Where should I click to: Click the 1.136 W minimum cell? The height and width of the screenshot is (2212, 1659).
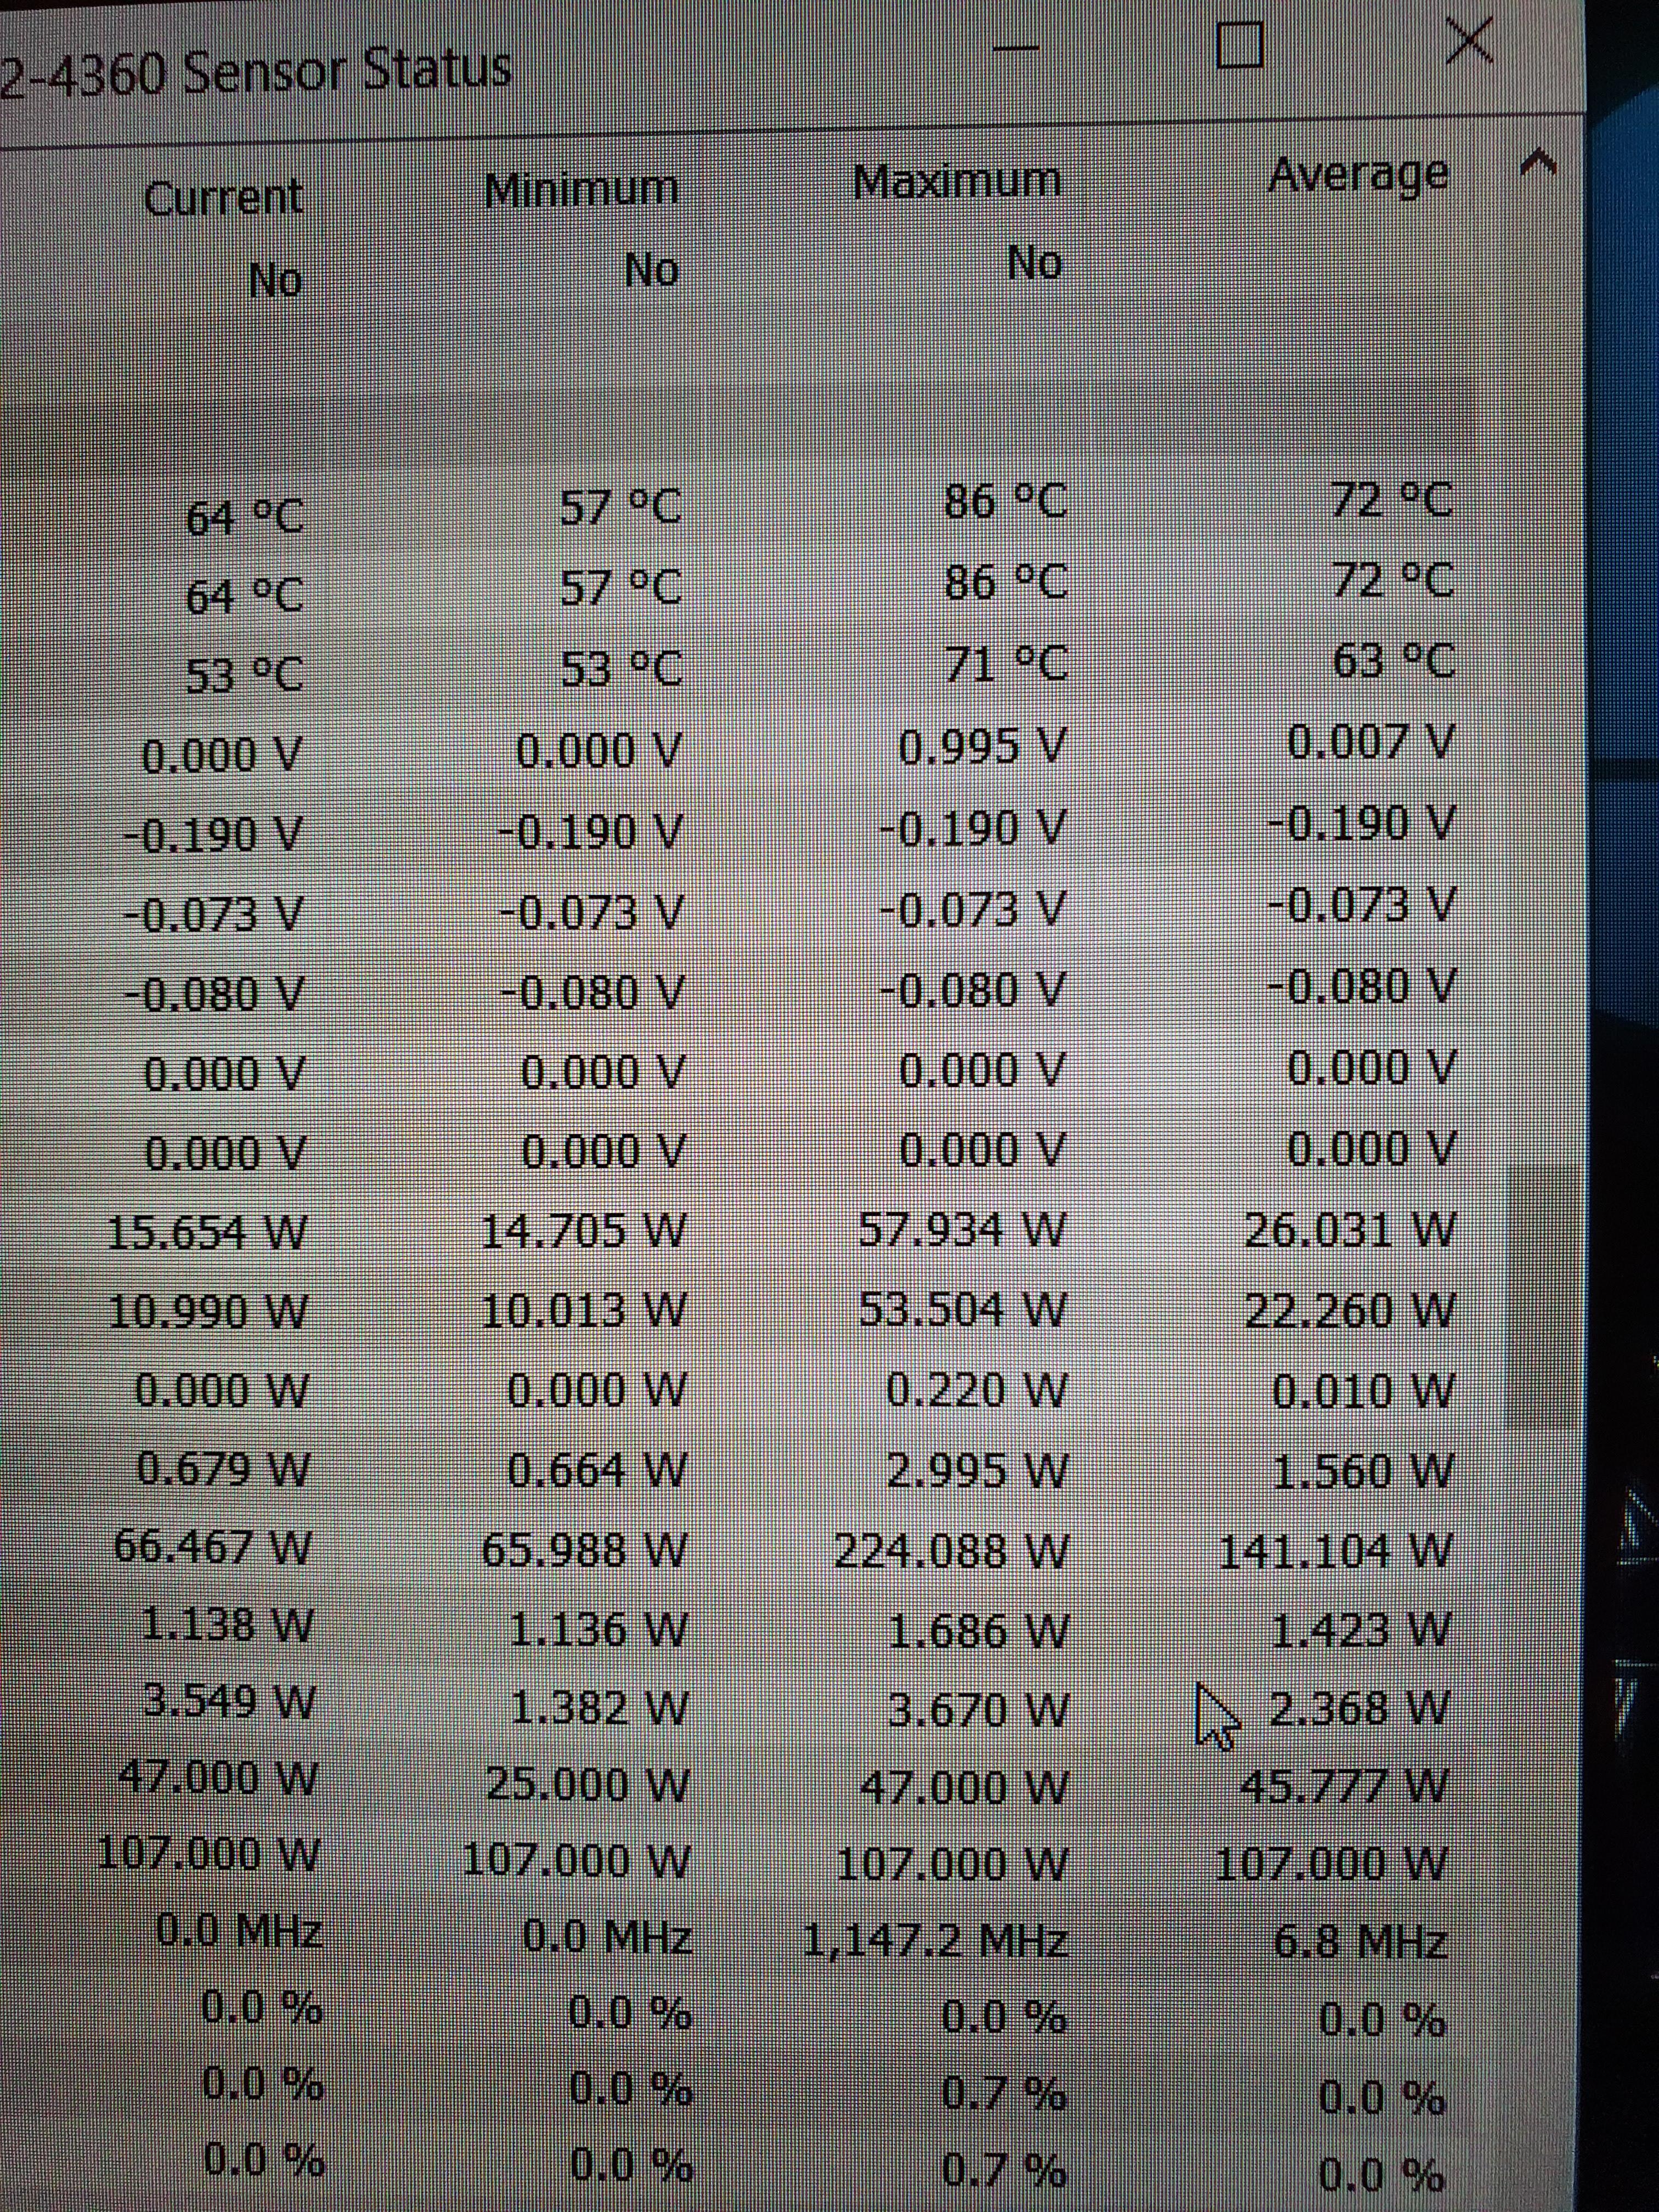(598, 1630)
